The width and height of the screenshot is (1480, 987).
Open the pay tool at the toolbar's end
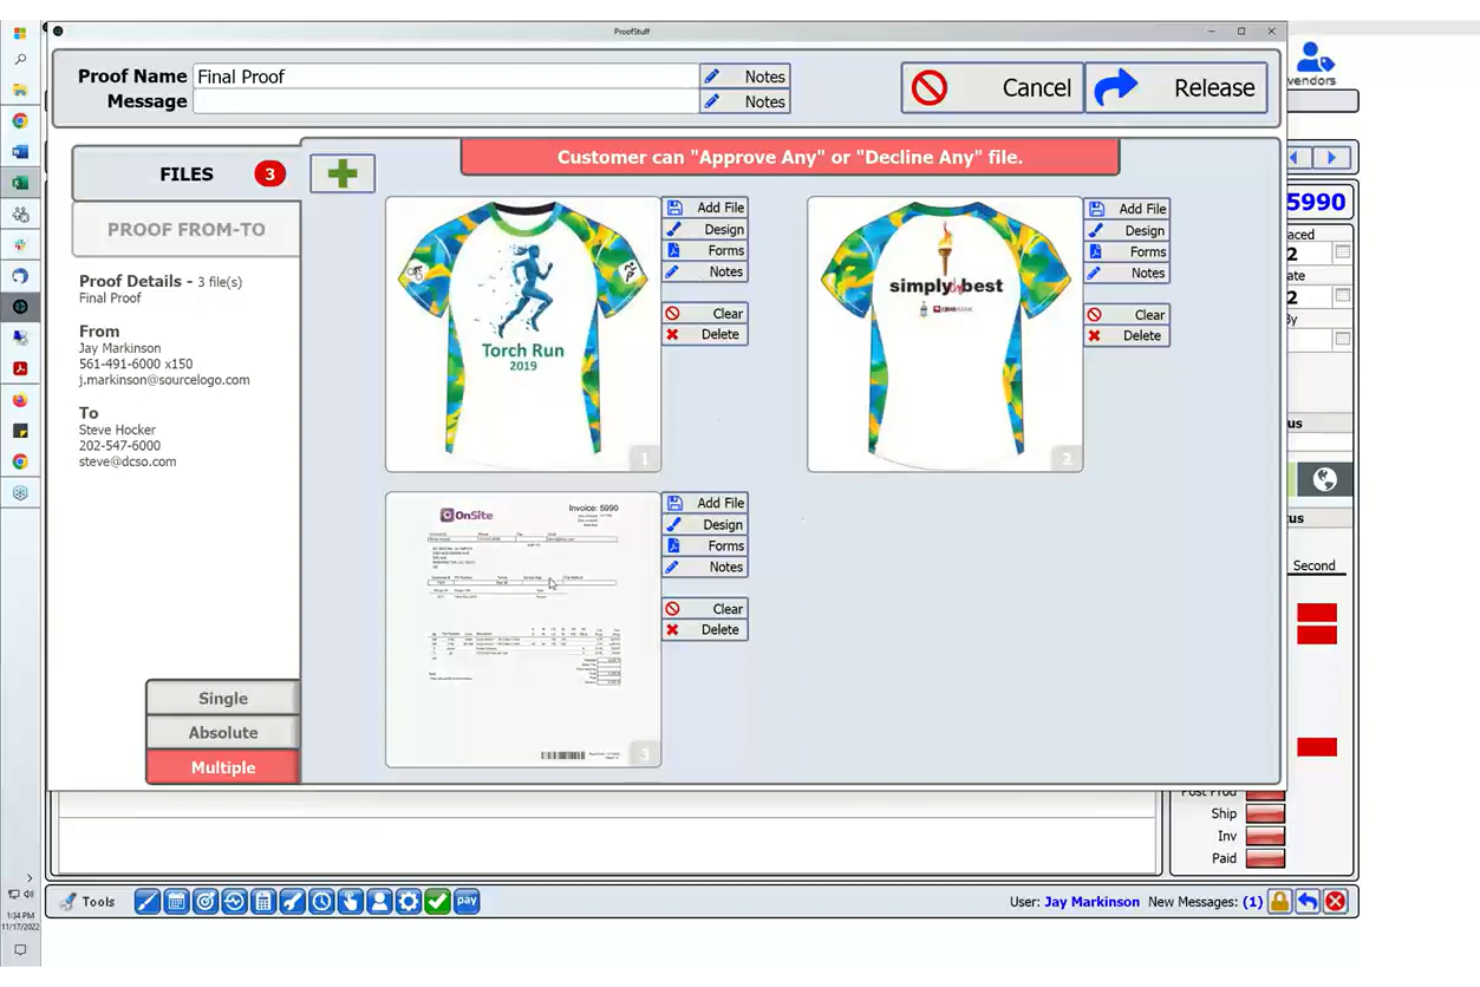coord(466,902)
